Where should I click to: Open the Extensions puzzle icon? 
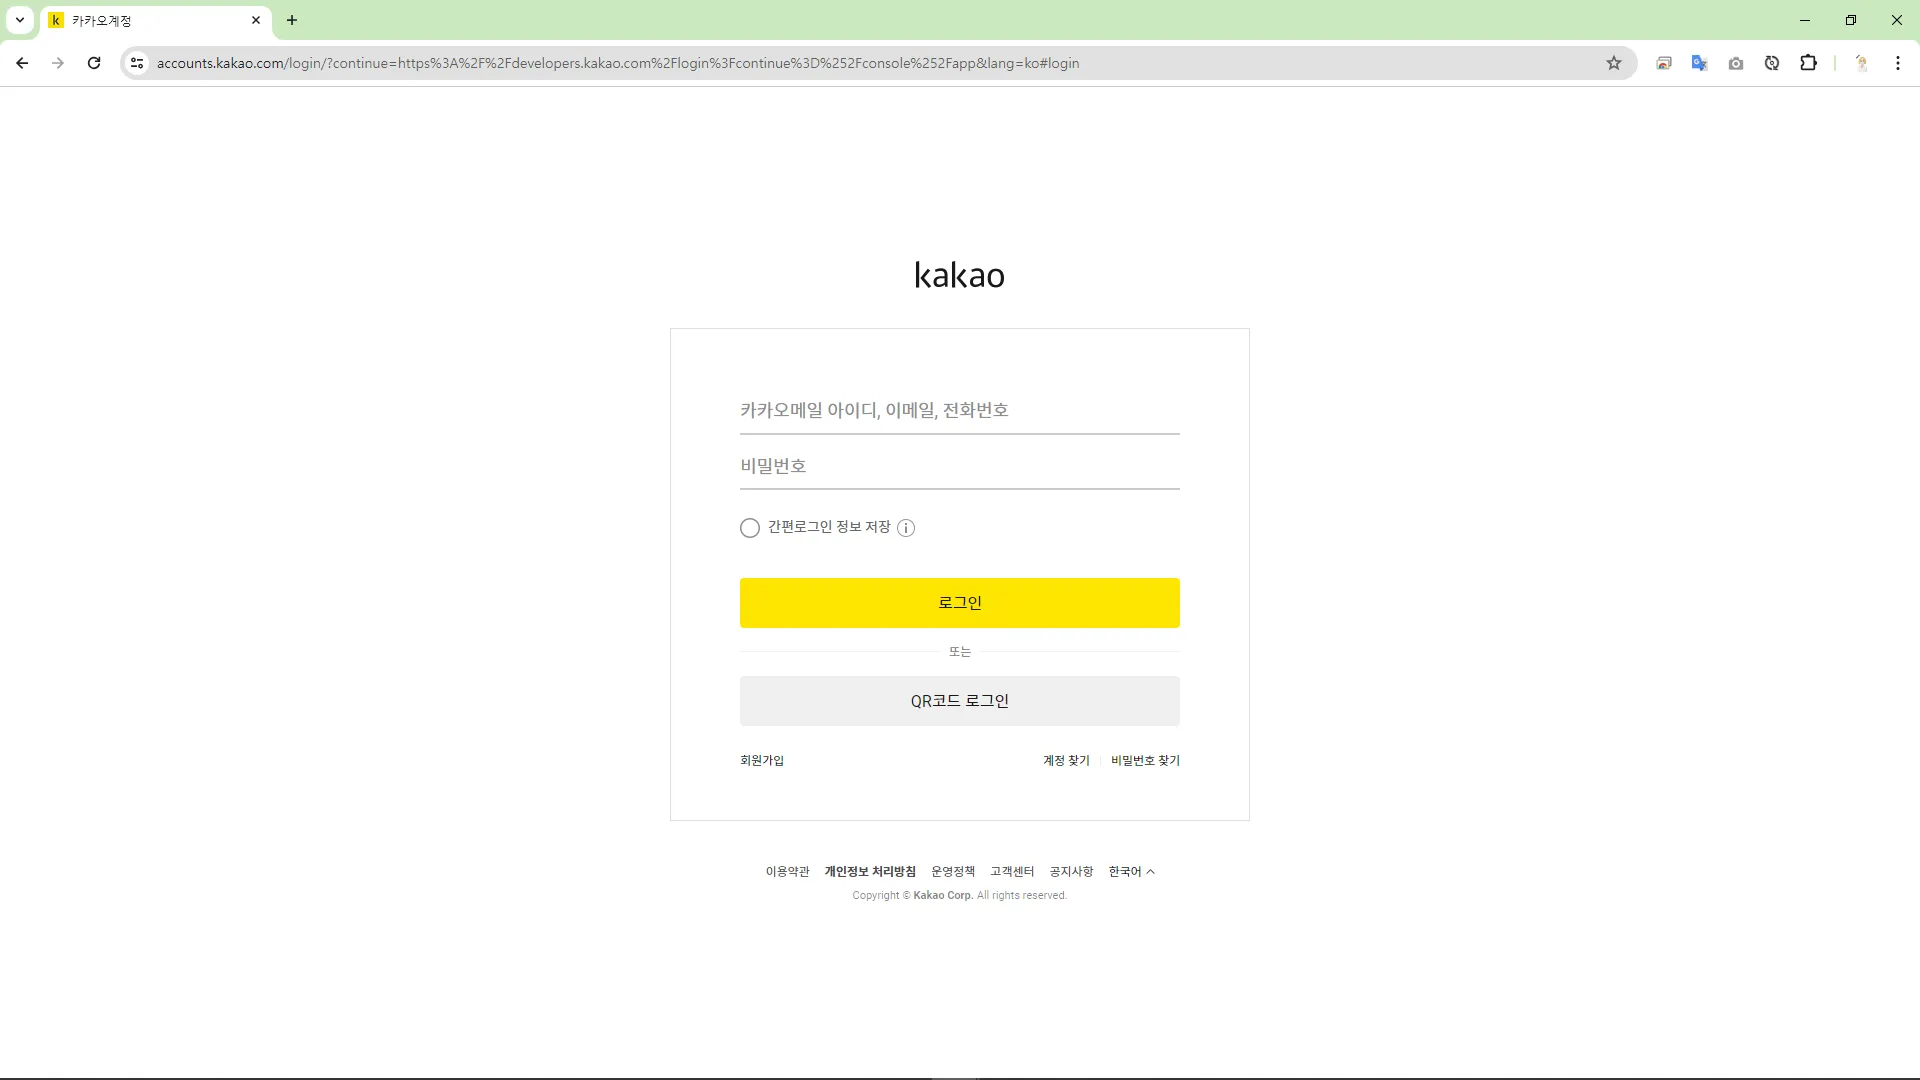pos(1808,63)
